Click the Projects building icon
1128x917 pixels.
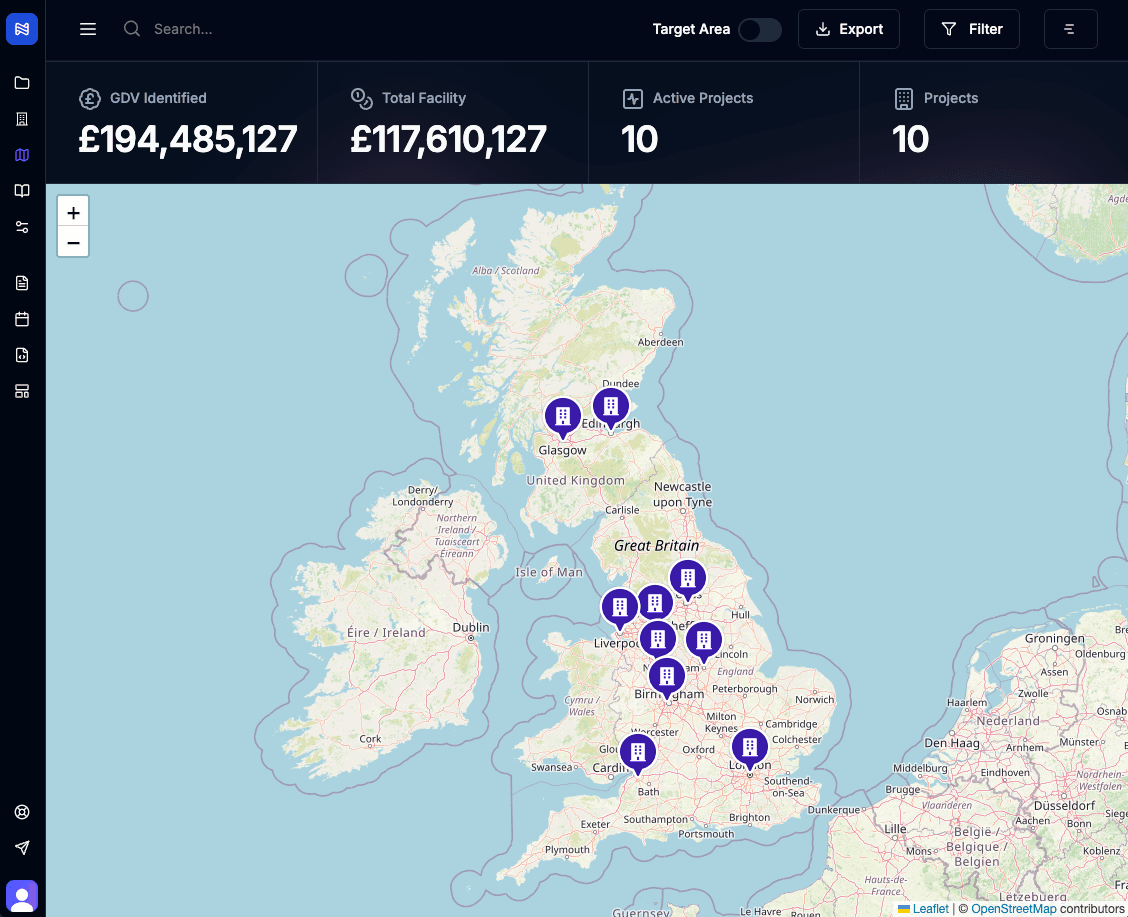(x=904, y=99)
